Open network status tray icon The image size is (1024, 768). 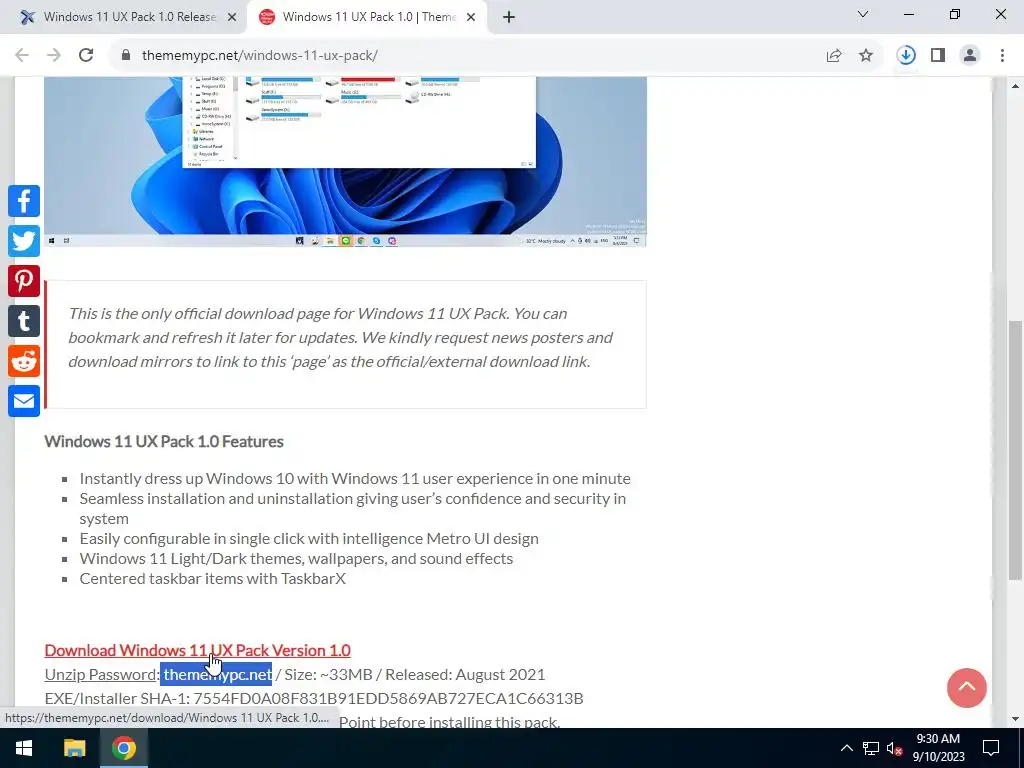871,748
